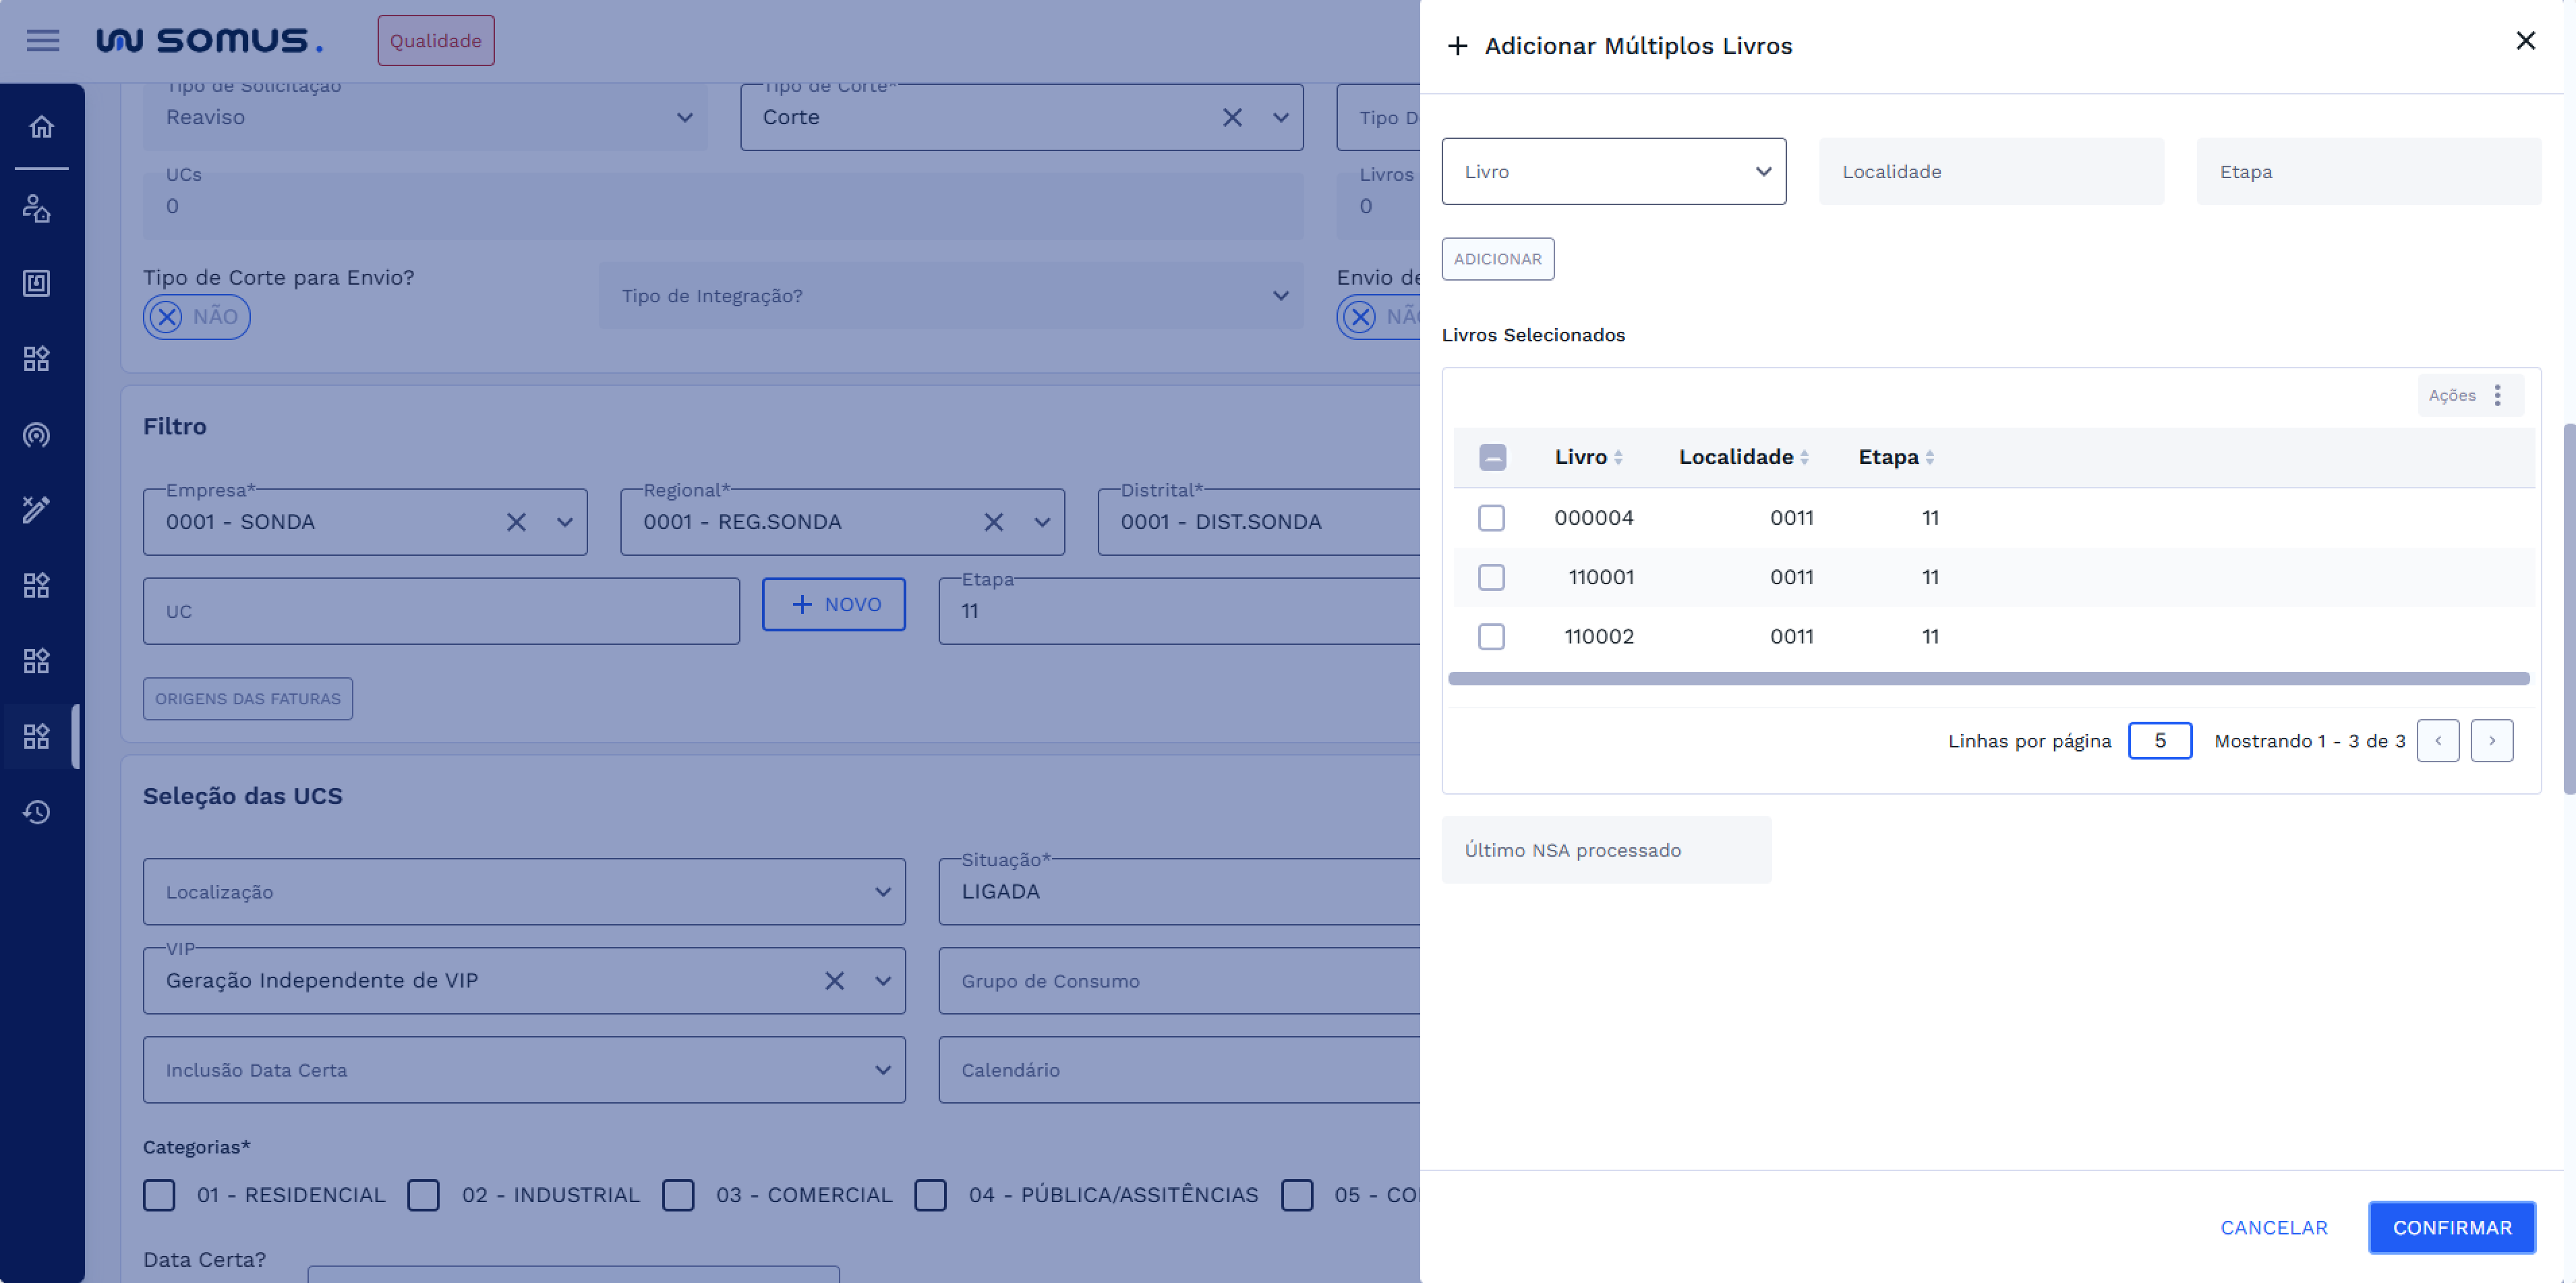Click the magic wand sidebar icon
Image resolution: width=2576 pixels, height=1283 pixels.
pyautogui.click(x=37, y=509)
